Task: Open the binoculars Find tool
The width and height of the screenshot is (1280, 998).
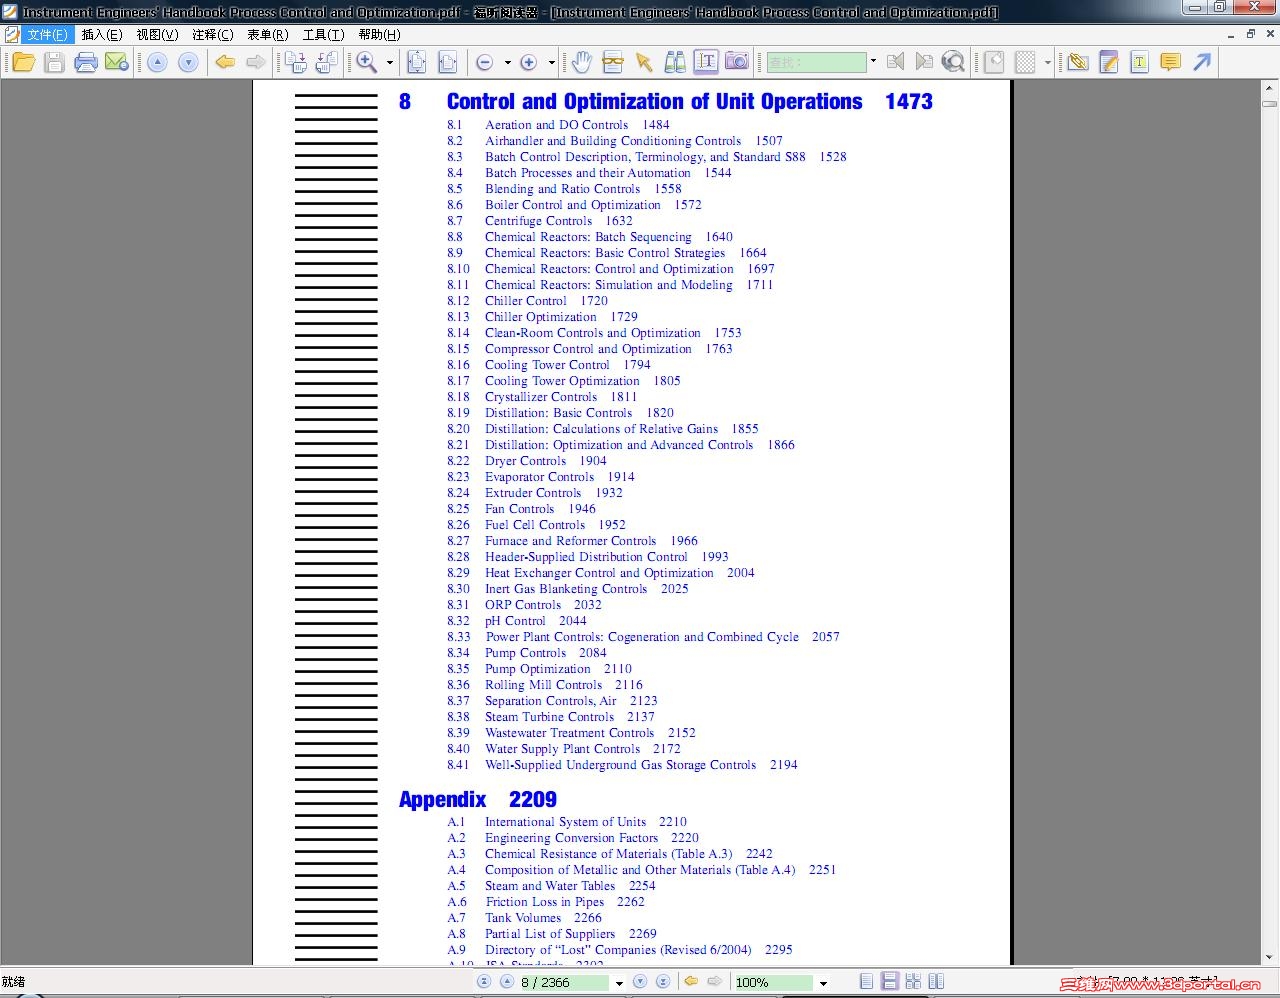Action: point(675,62)
